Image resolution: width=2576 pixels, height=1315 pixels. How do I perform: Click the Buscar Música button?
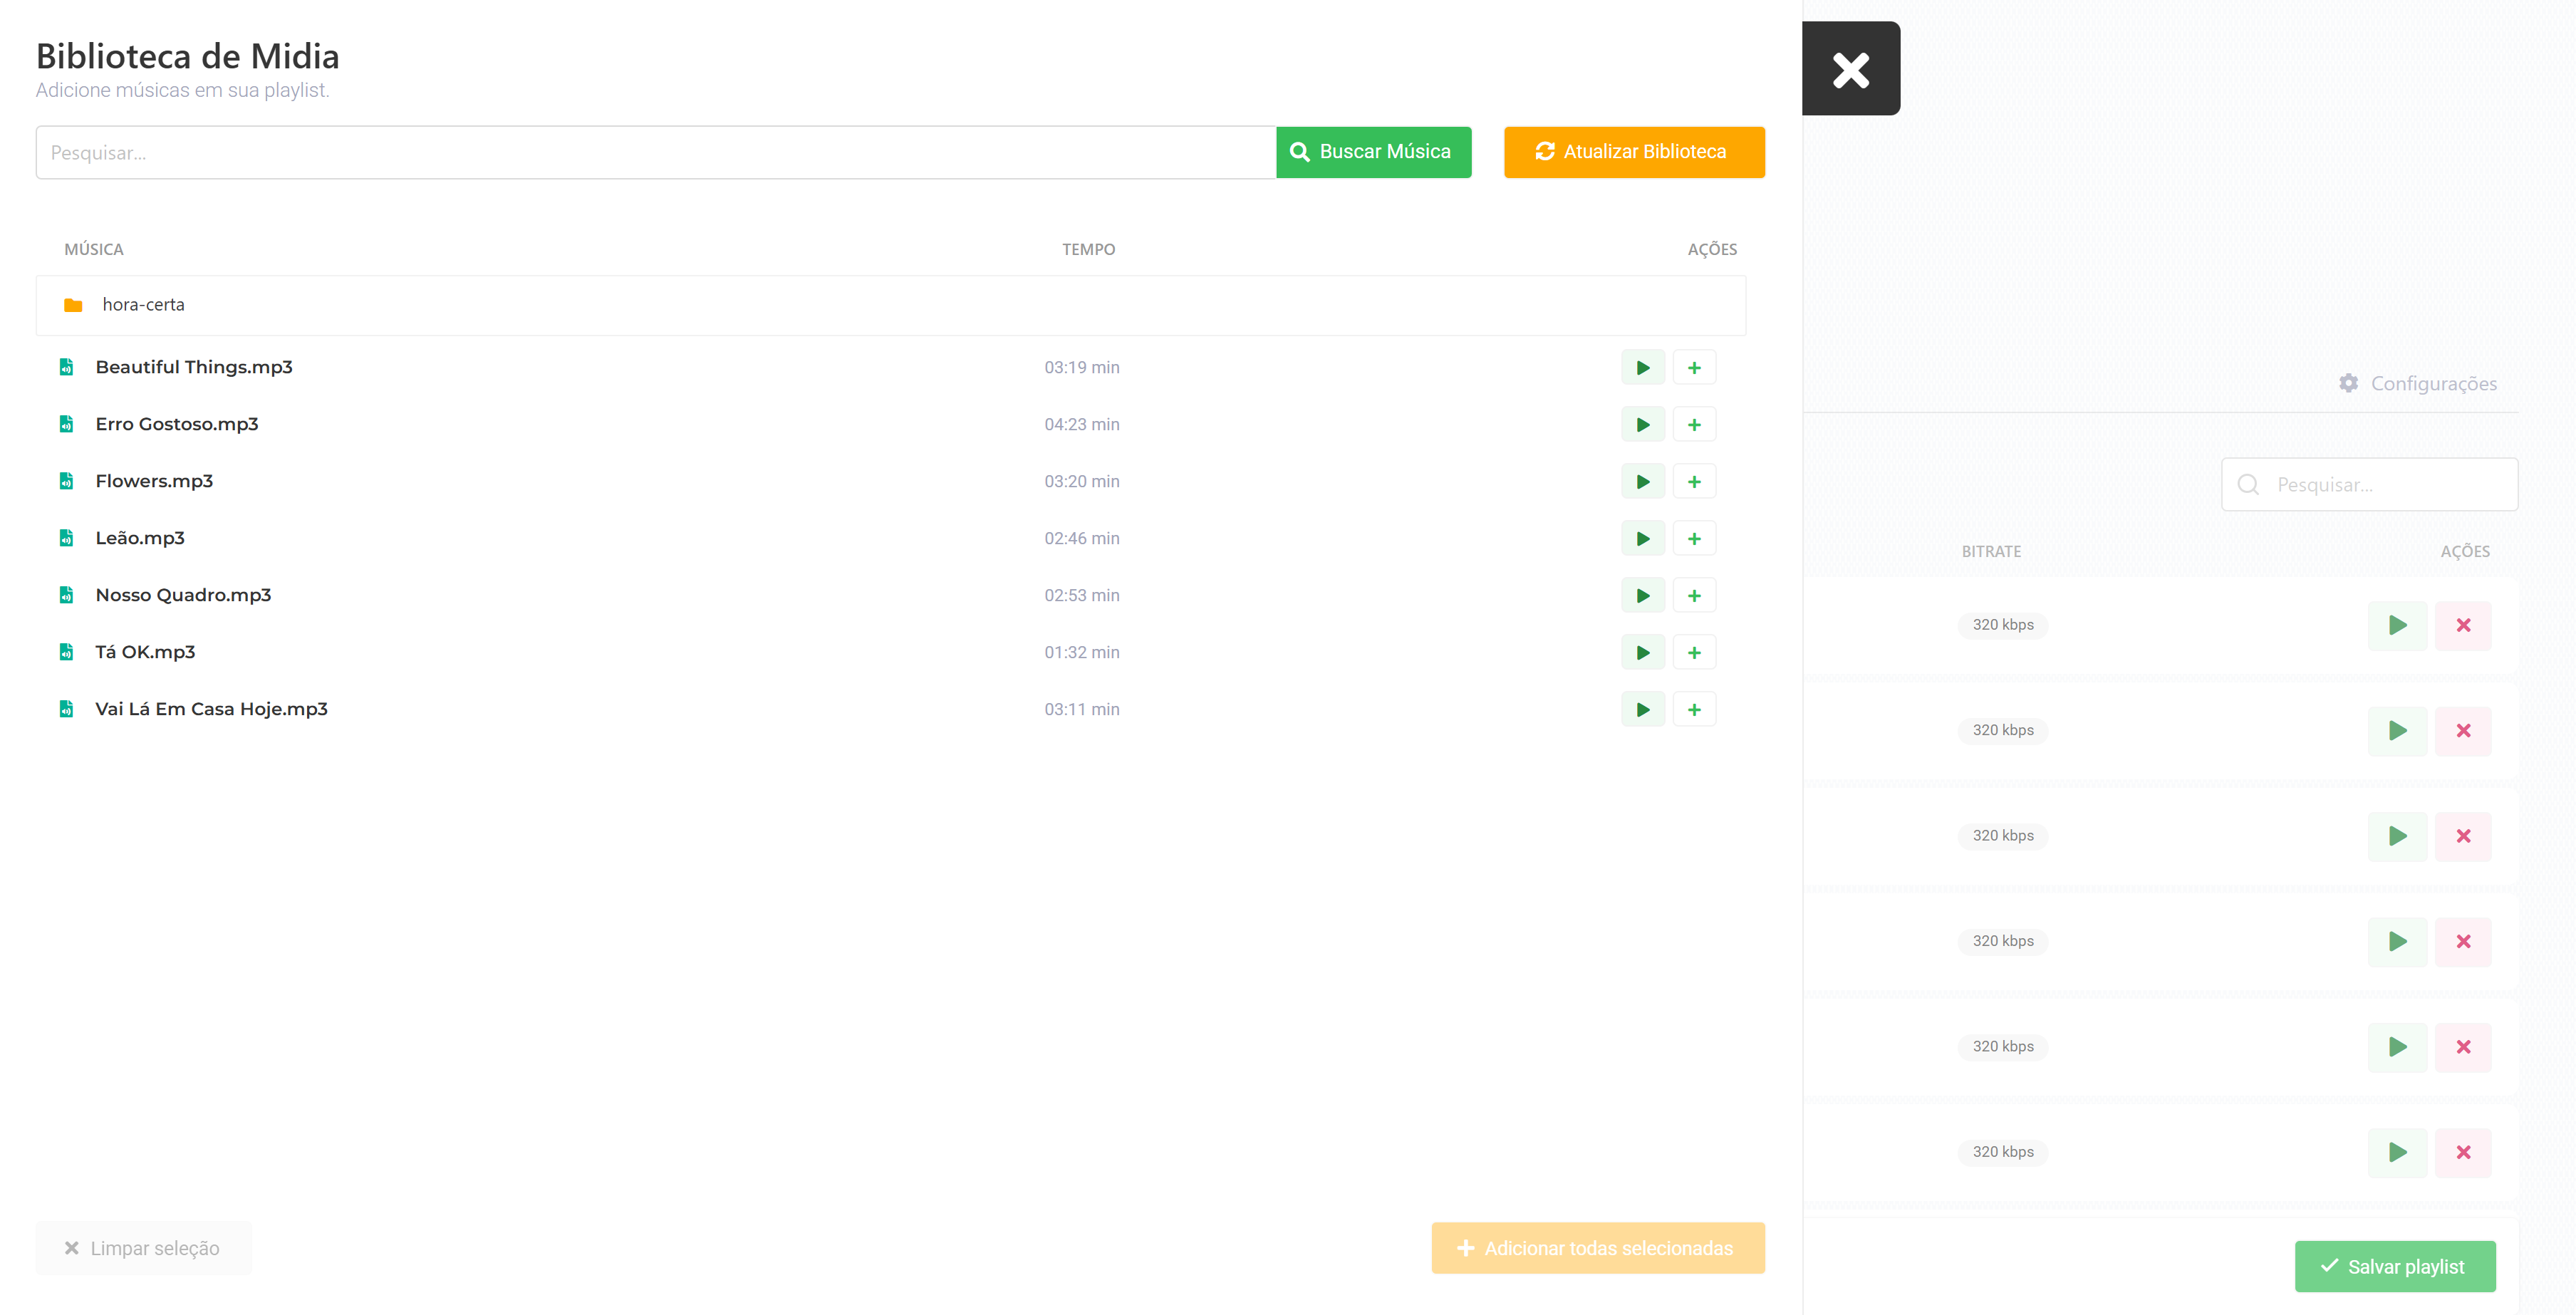(x=1372, y=152)
